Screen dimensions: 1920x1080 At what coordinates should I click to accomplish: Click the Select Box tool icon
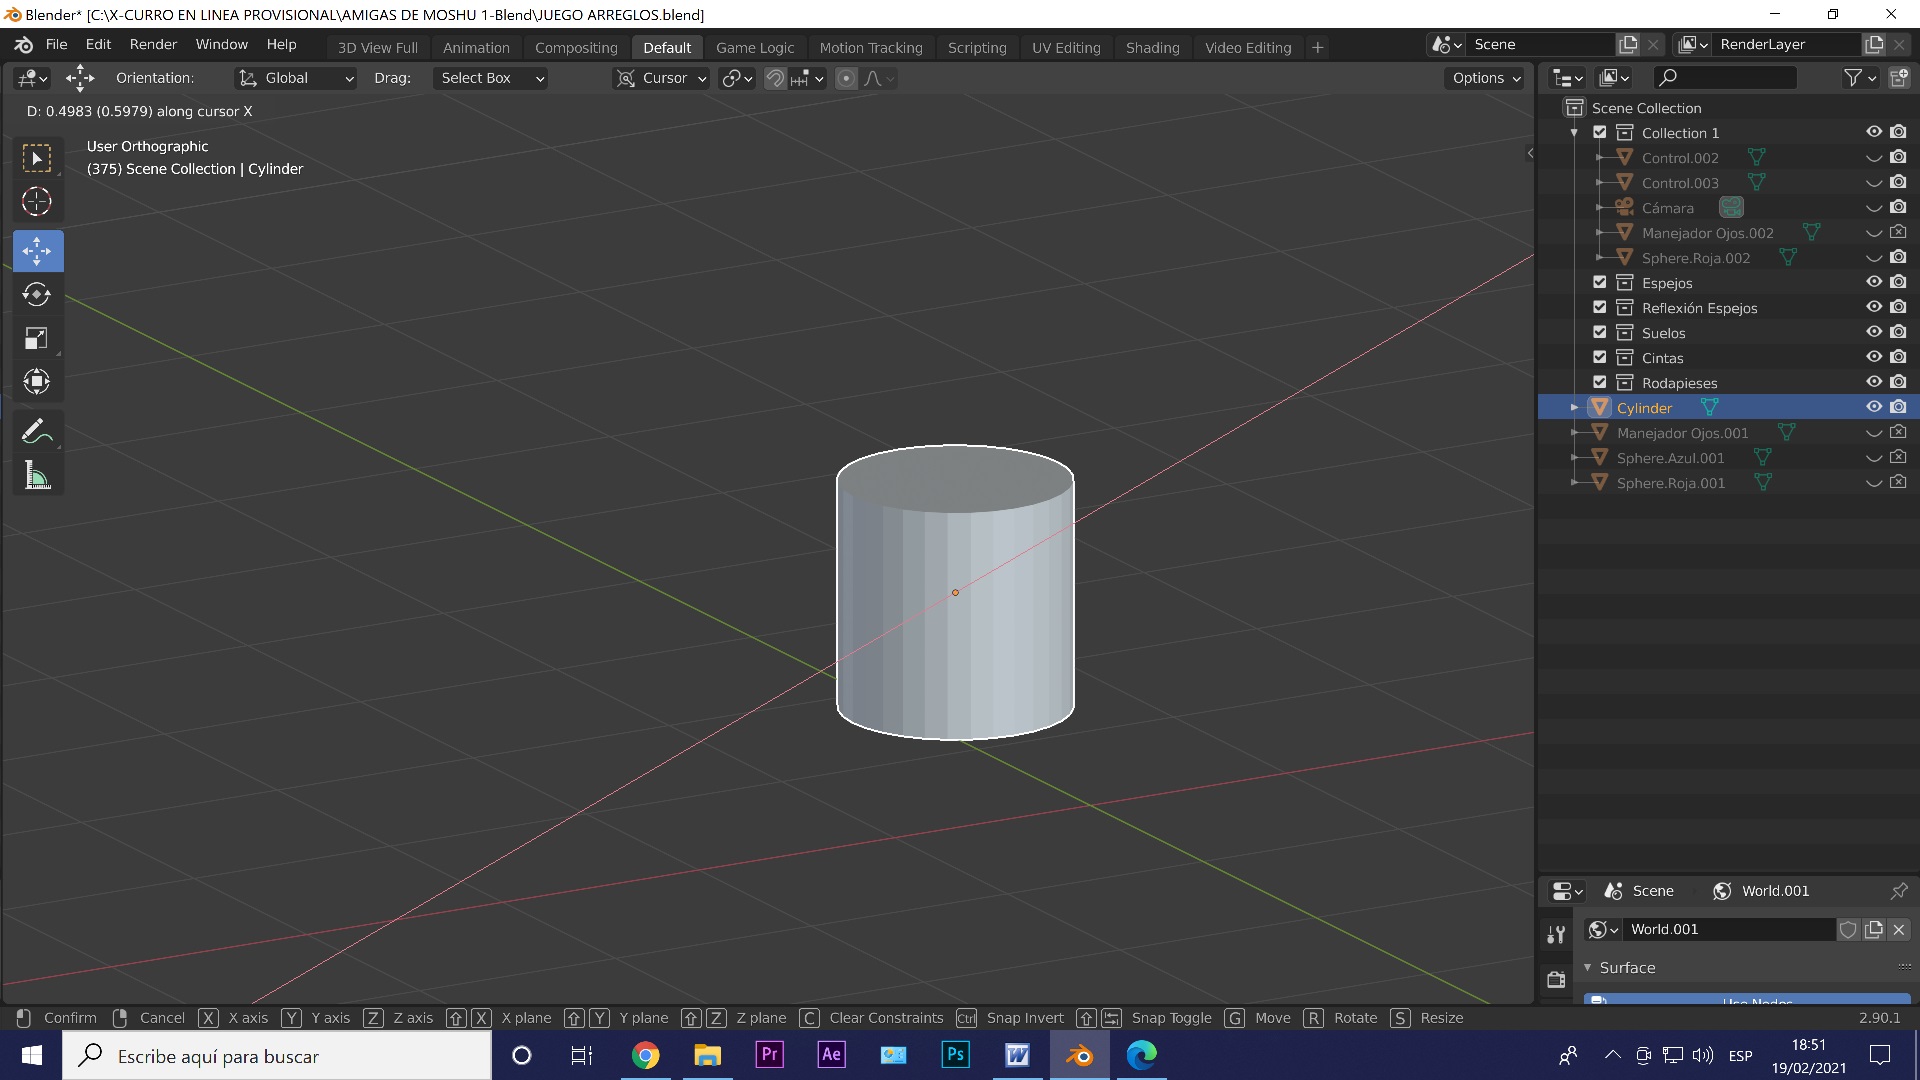pos(37,159)
